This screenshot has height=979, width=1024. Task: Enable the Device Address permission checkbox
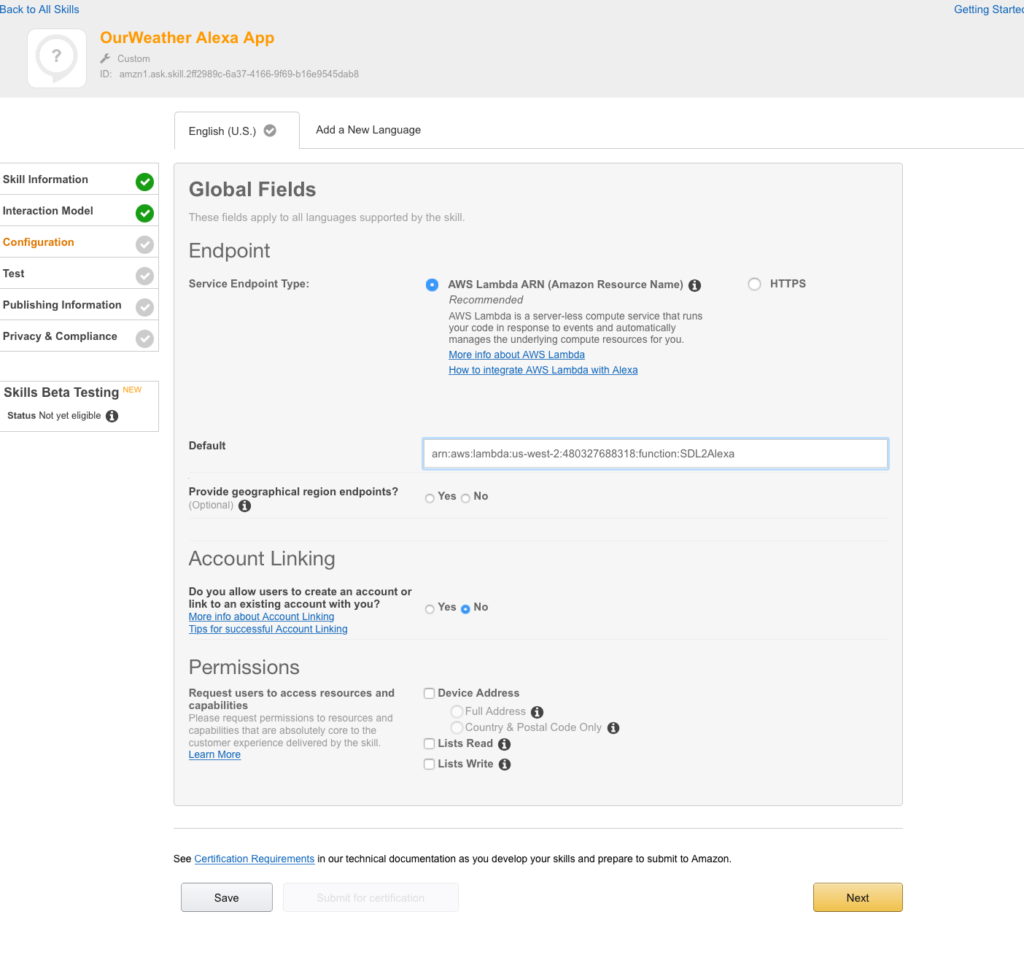[x=429, y=694]
